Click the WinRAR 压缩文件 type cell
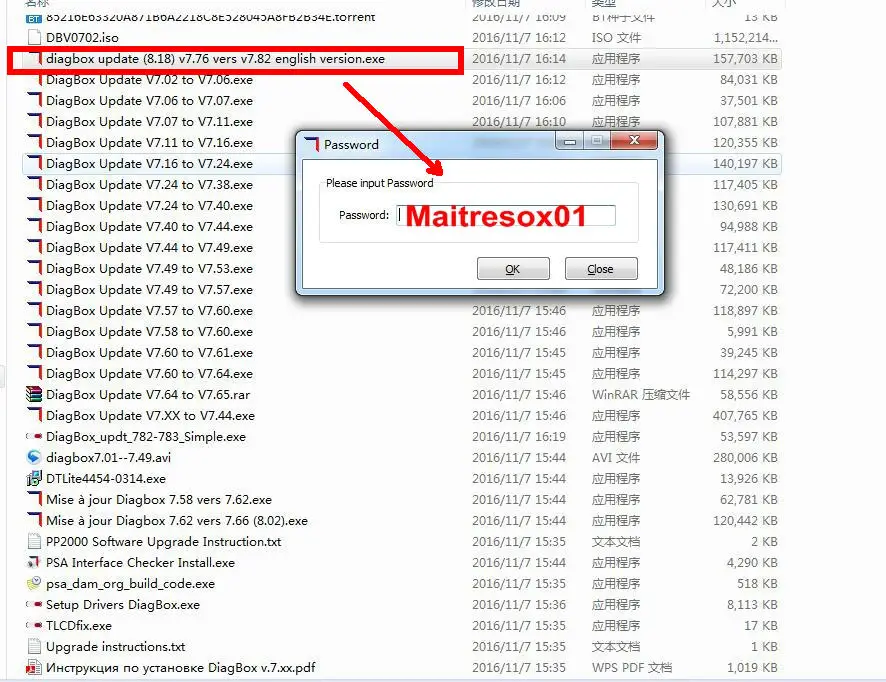886x682 pixels. pyautogui.click(x=641, y=394)
